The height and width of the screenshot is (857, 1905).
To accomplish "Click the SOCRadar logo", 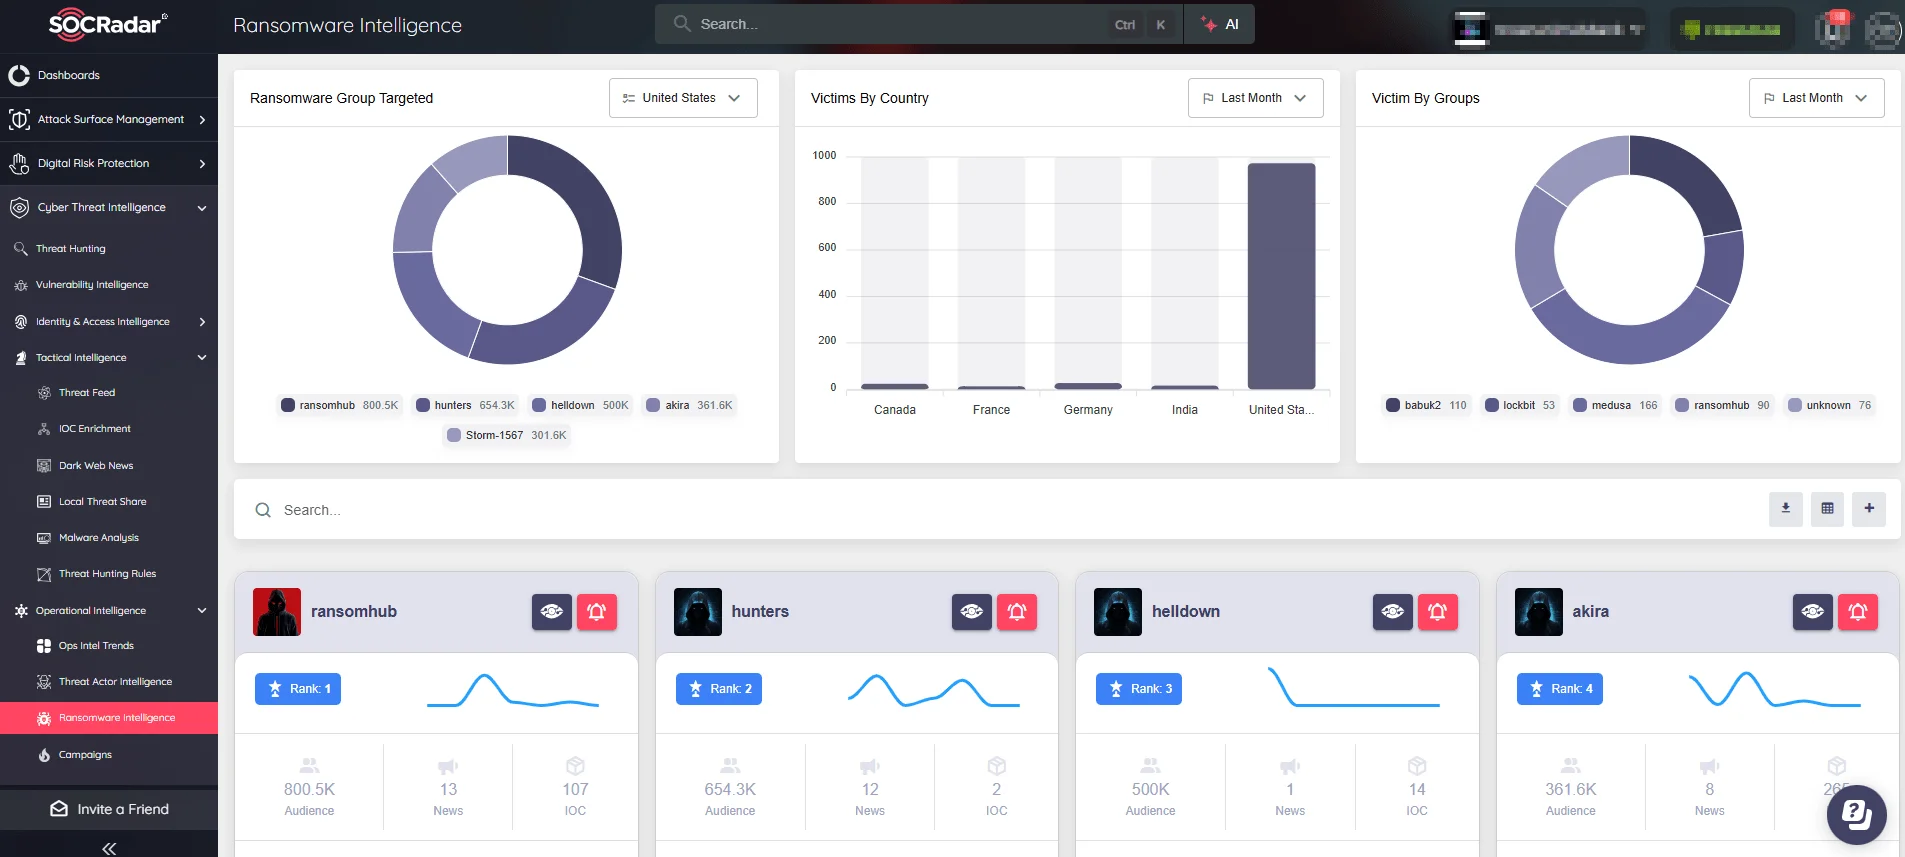I will tap(107, 24).
